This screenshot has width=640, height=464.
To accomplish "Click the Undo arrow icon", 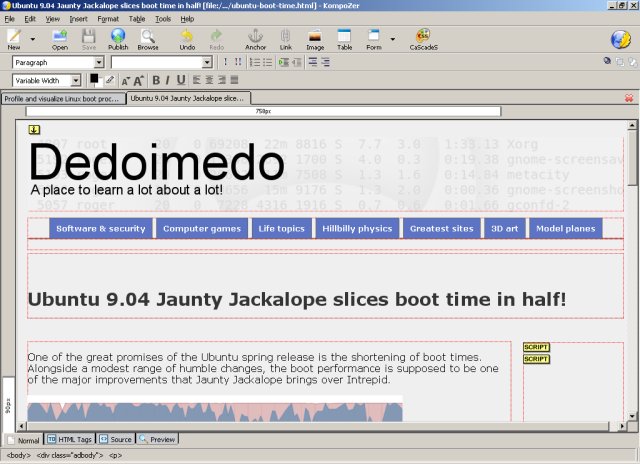I will click(187, 39).
